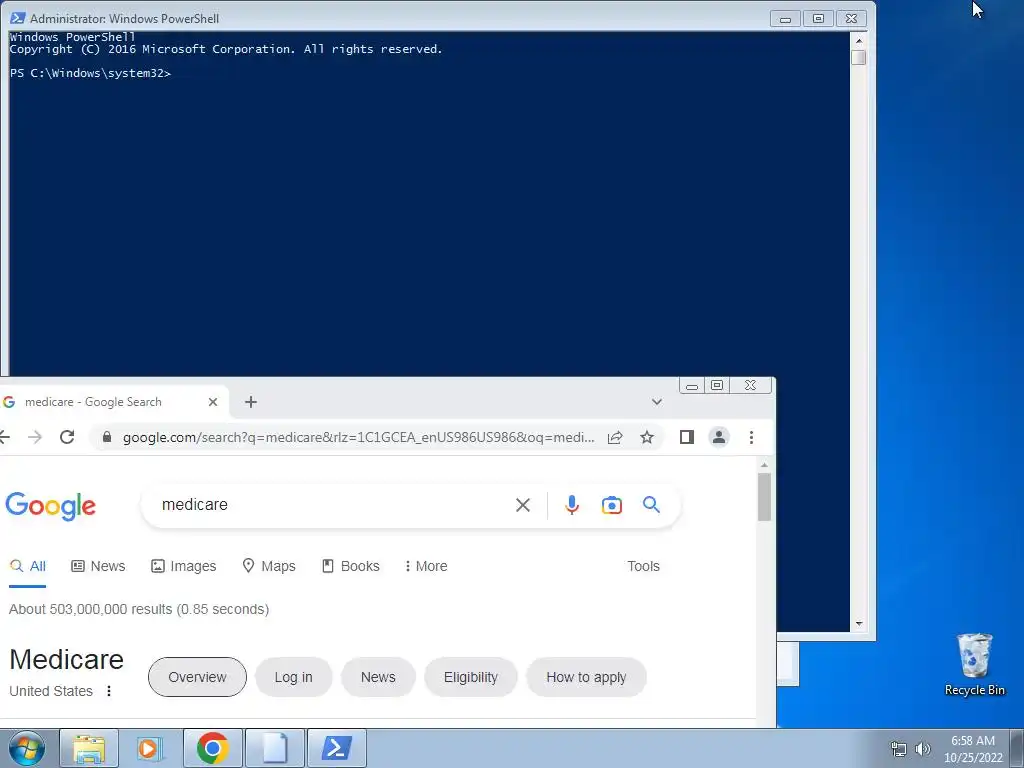Clear the medicare search query with X
The width and height of the screenshot is (1024, 768).
[x=522, y=505]
